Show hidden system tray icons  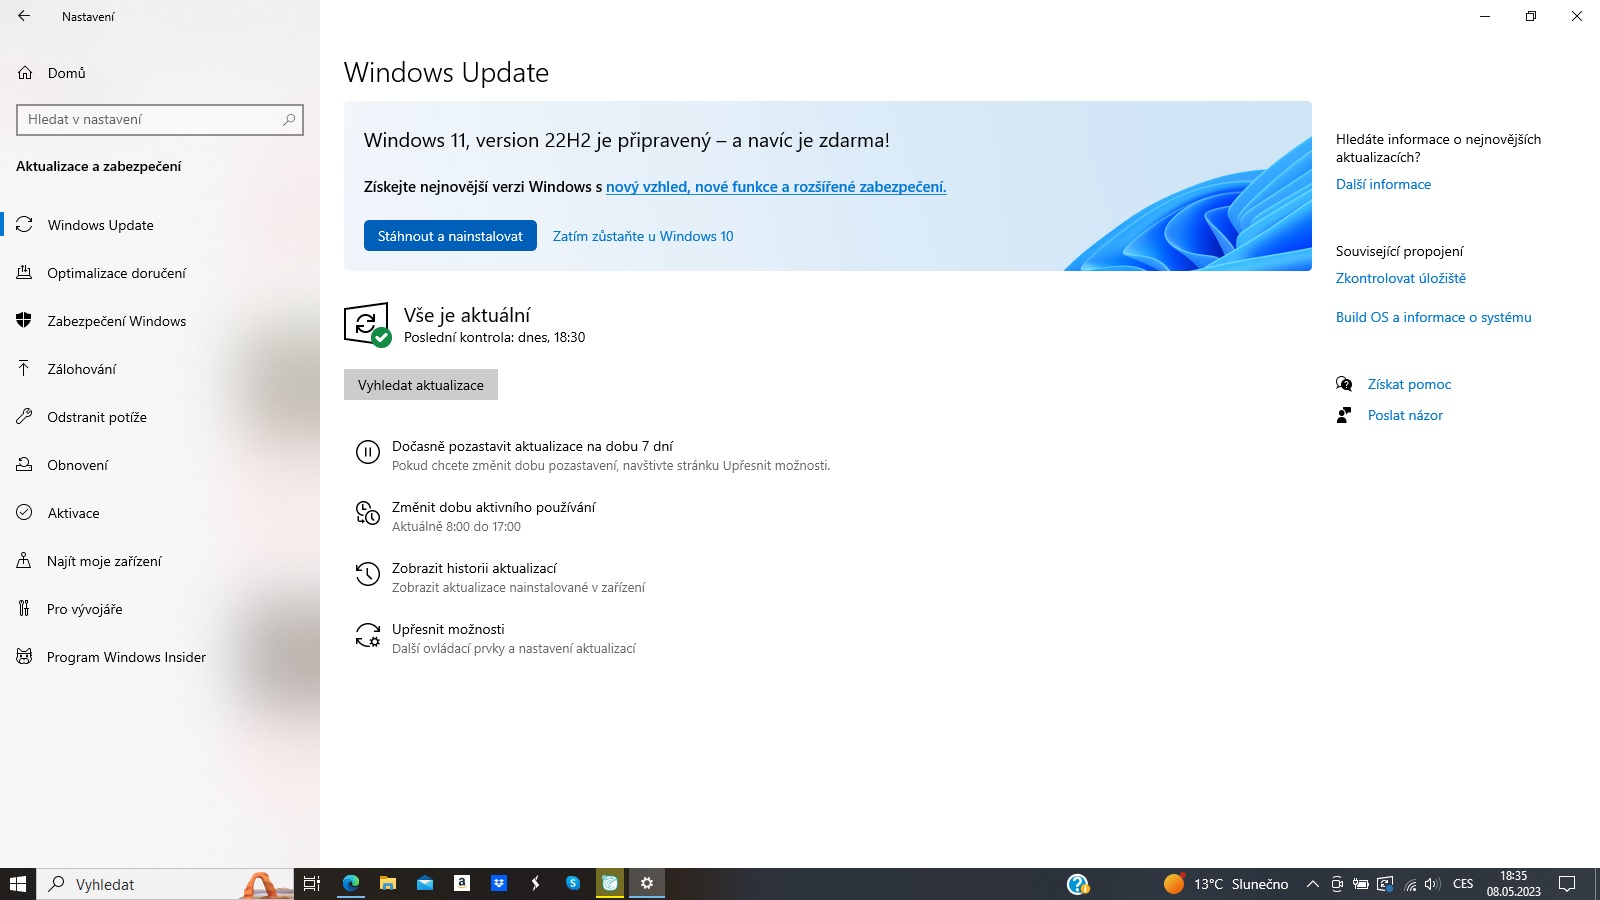[1313, 884]
